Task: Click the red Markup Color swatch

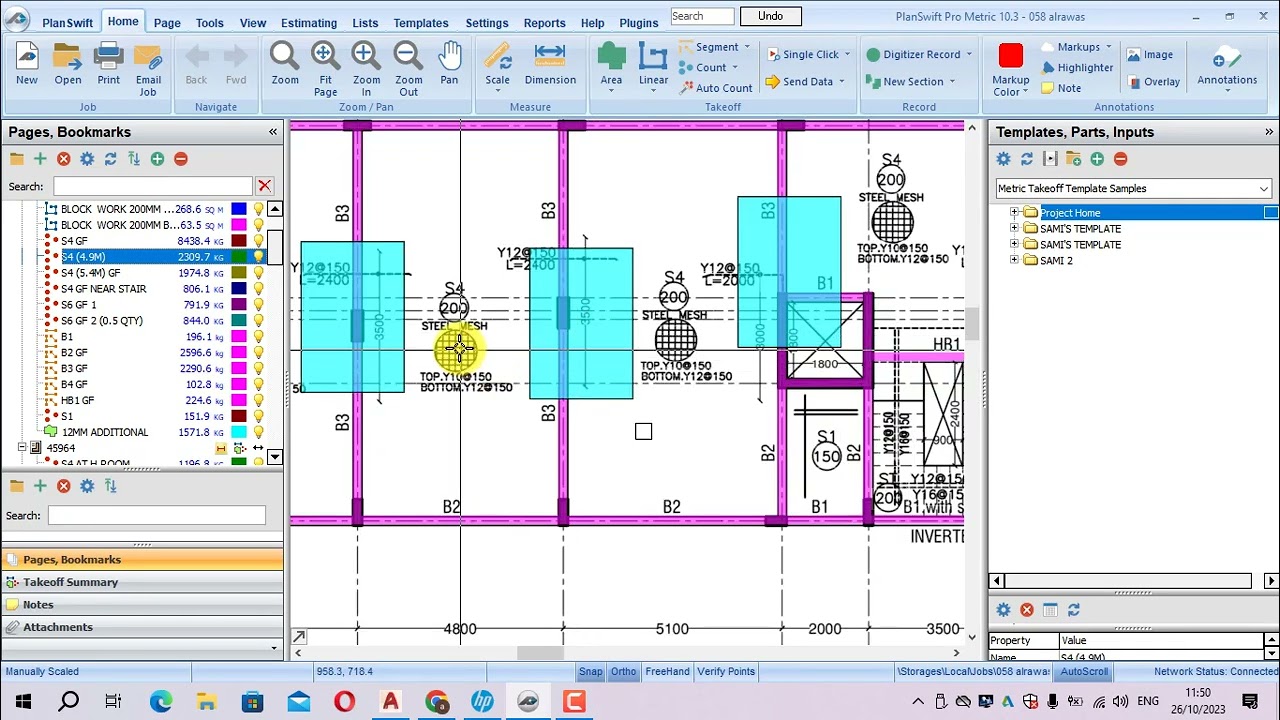Action: (x=1010, y=56)
